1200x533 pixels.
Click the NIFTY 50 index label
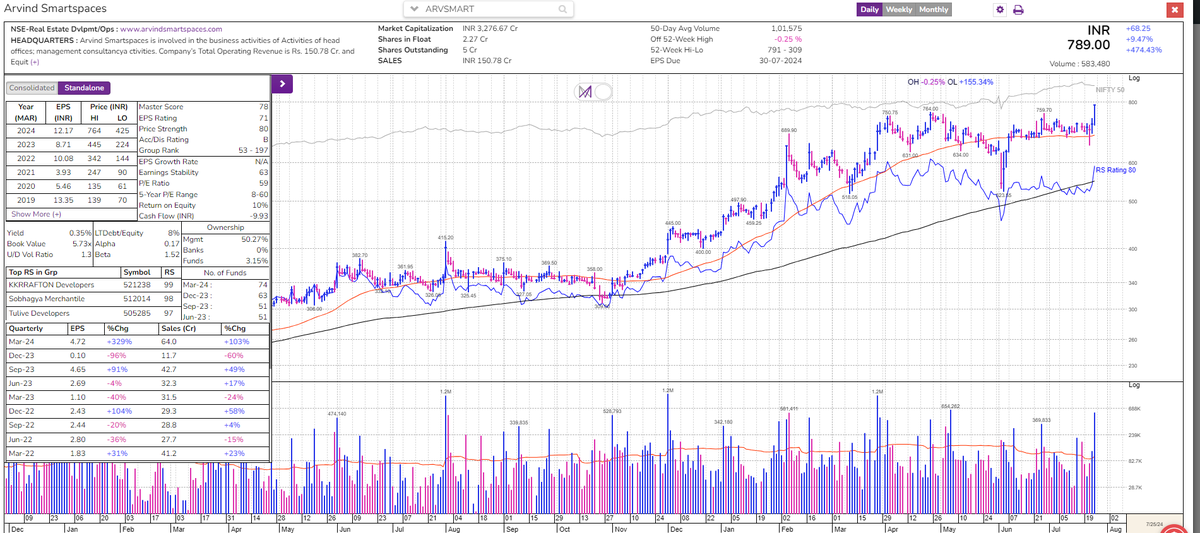(1112, 89)
